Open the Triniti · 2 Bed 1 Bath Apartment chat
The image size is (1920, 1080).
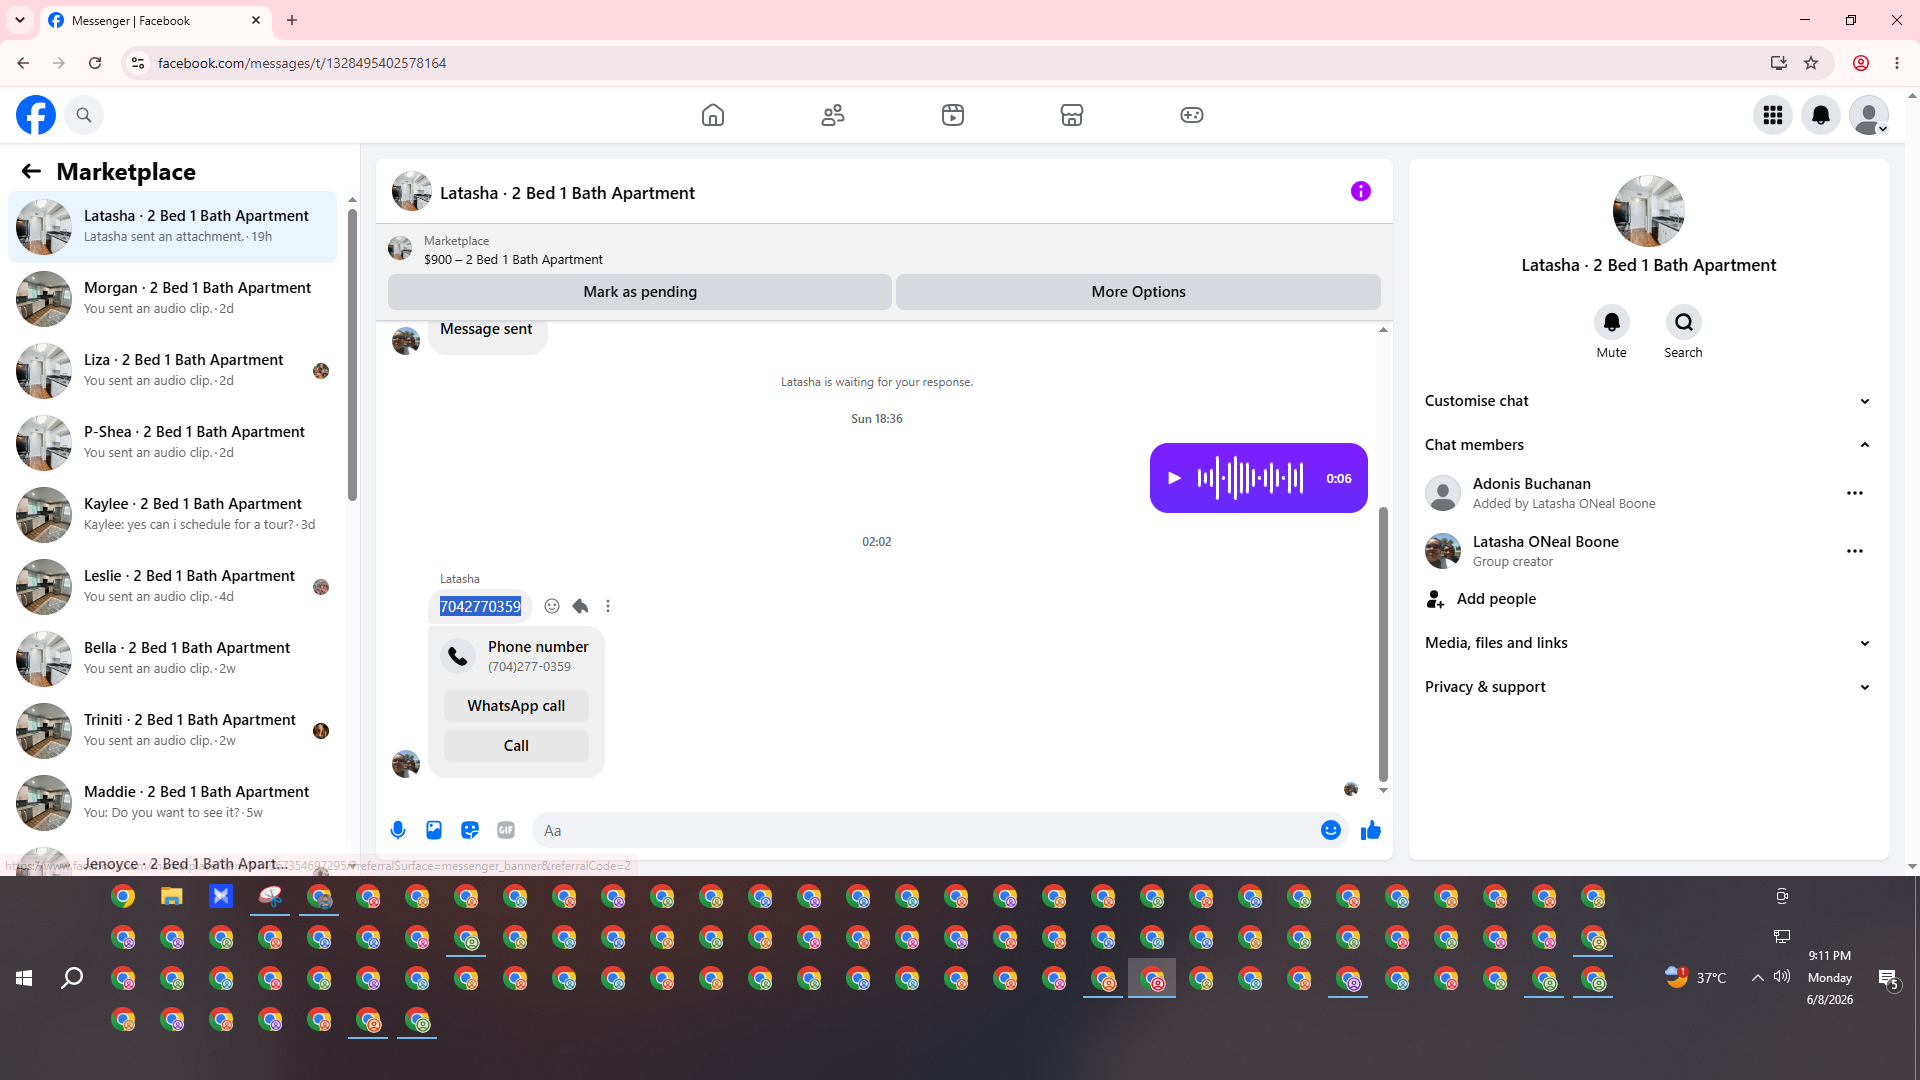pos(172,730)
